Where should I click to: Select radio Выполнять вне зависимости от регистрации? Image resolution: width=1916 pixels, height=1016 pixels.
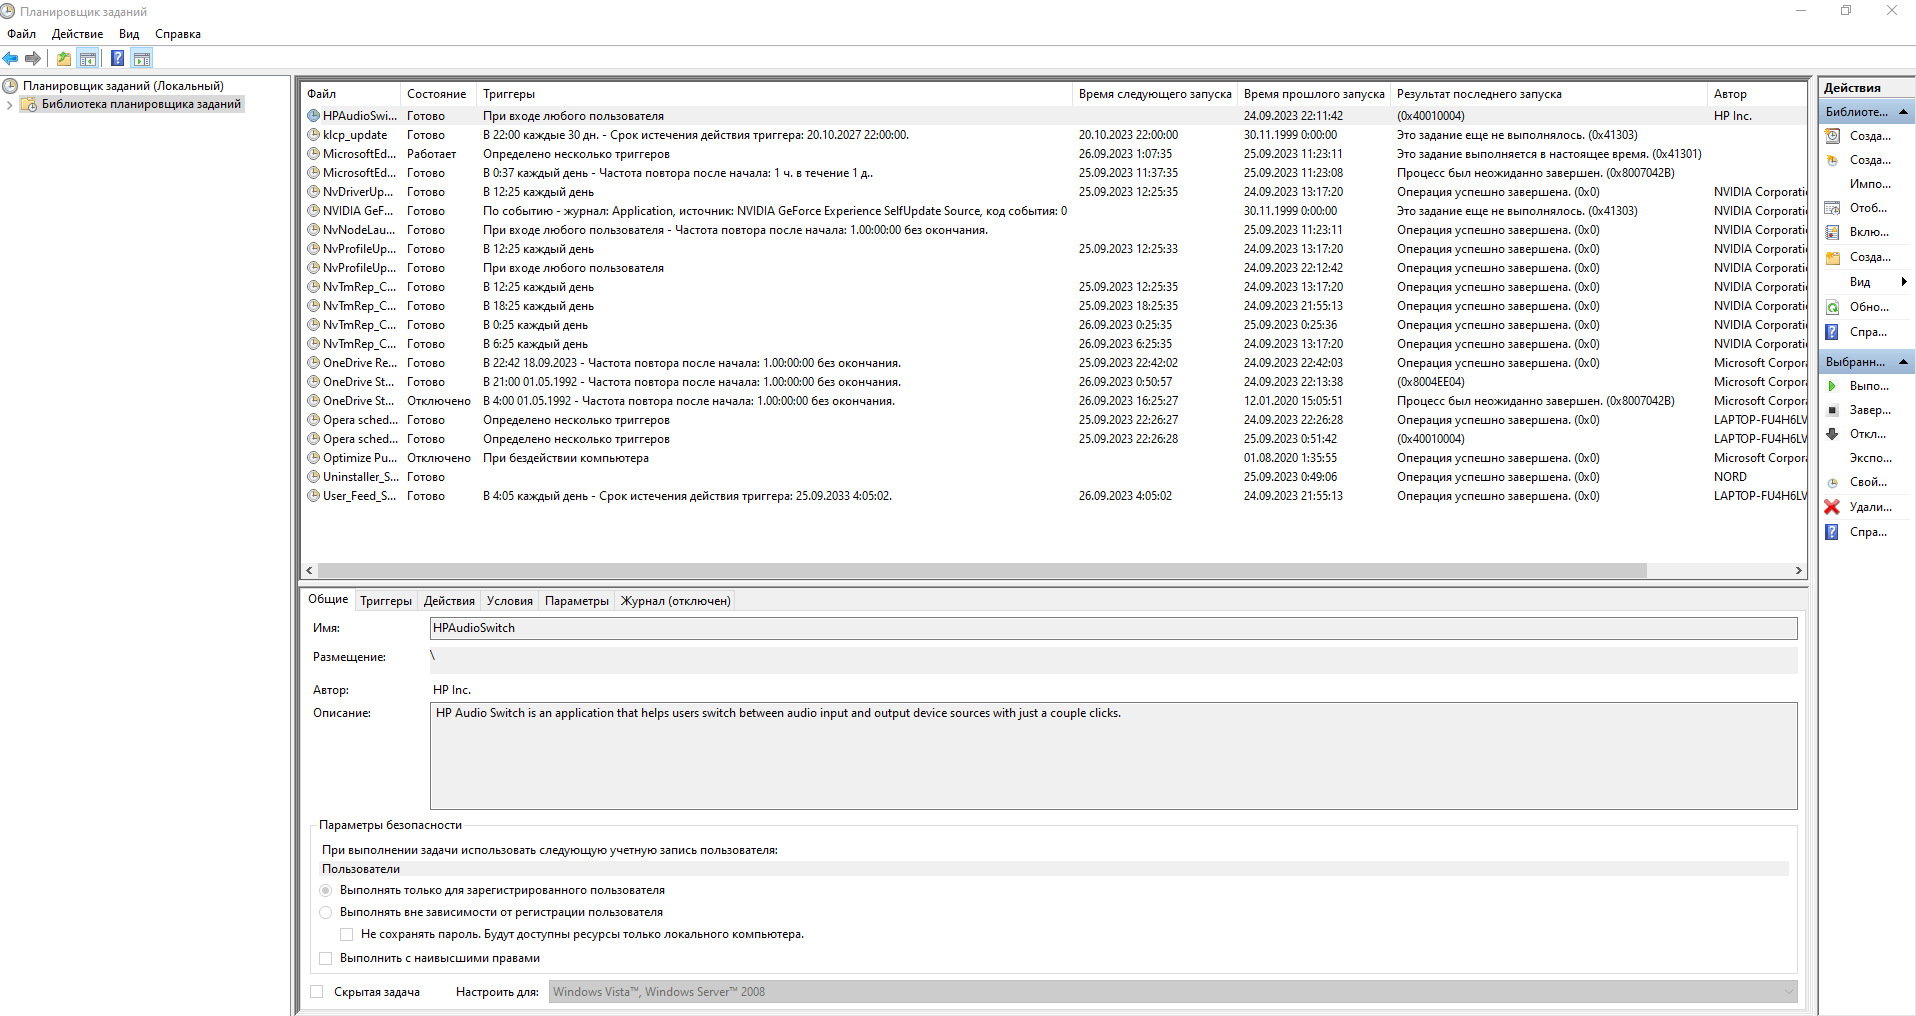pyautogui.click(x=326, y=912)
